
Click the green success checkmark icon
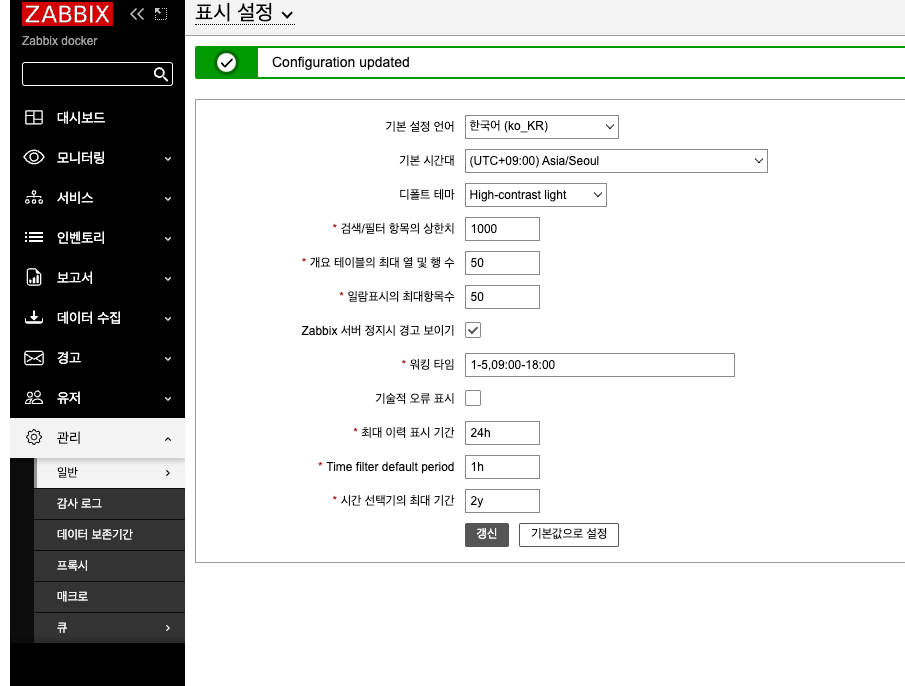[226, 62]
